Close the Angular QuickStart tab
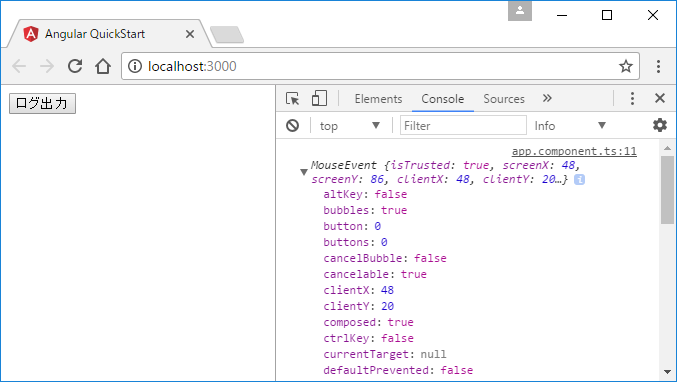 click(x=190, y=34)
